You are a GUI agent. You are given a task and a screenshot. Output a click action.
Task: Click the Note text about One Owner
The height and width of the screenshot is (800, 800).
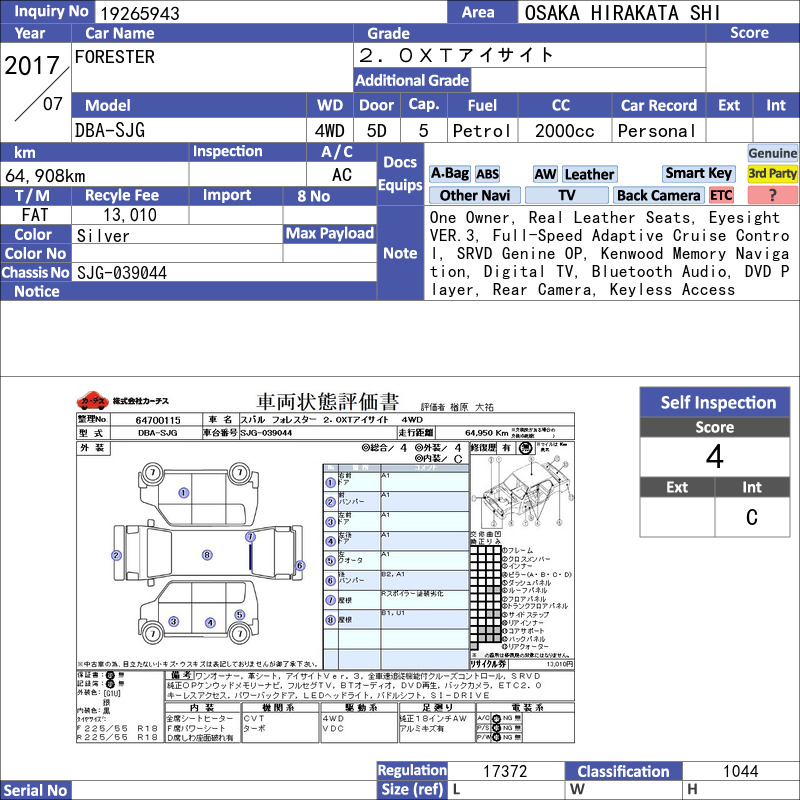tap(610, 254)
